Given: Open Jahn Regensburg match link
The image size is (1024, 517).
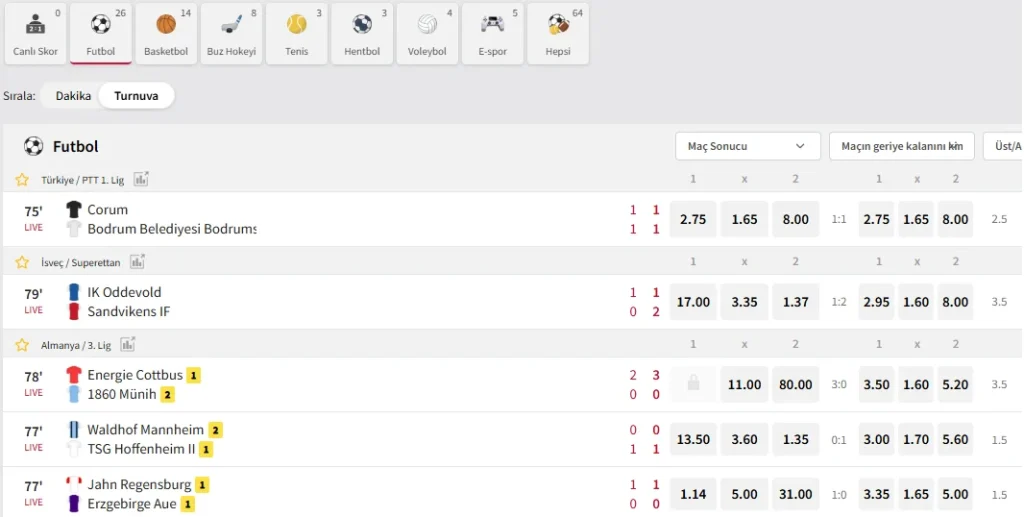Looking at the screenshot, I should 139,484.
